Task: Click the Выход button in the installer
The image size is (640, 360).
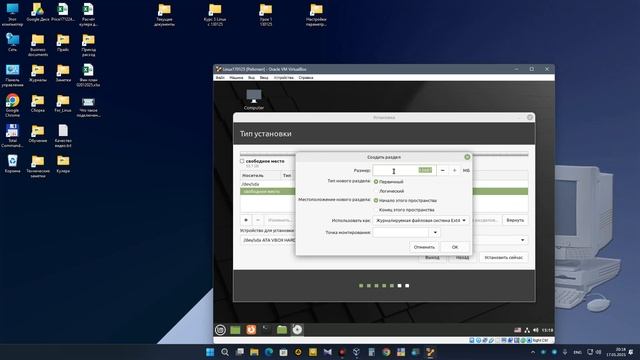Action: click(x=432, y=258)
